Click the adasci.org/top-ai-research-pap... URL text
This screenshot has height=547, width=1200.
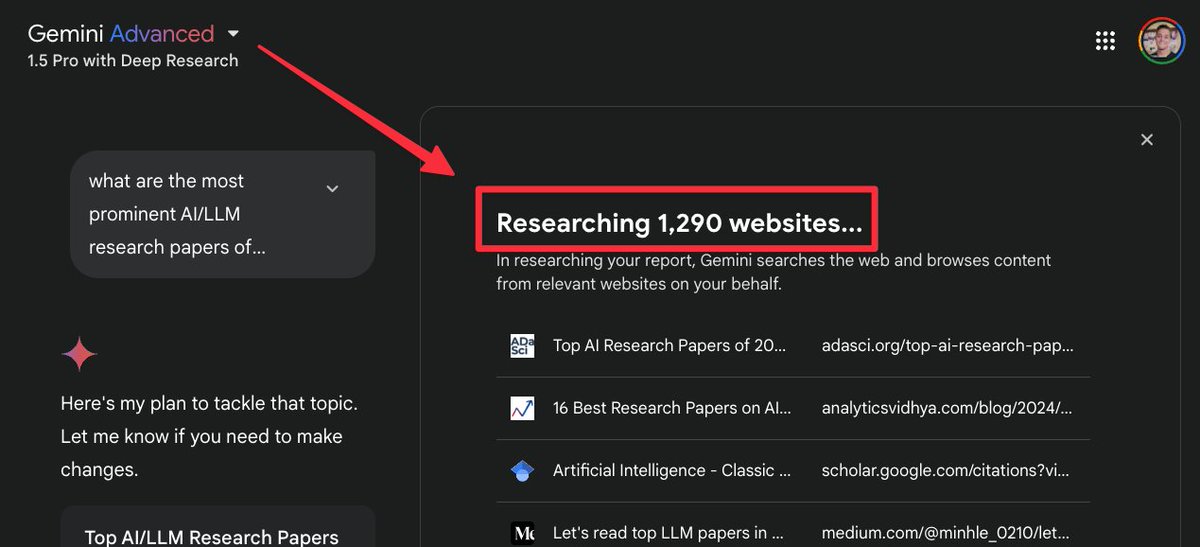[948, 346]
